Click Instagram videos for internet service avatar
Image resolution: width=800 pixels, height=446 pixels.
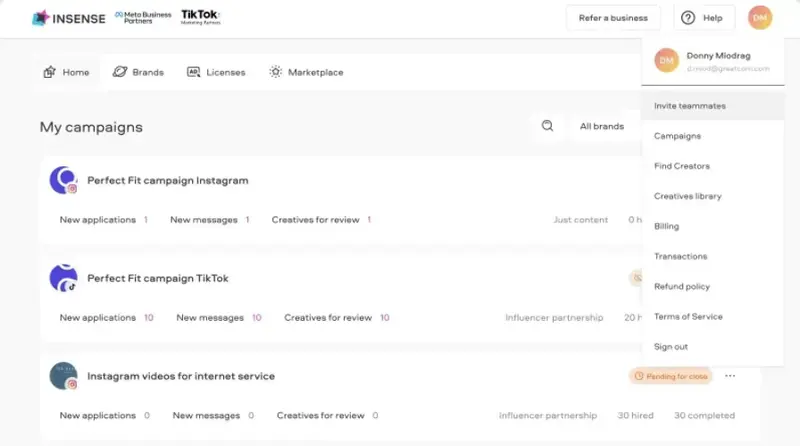[63, 376]
